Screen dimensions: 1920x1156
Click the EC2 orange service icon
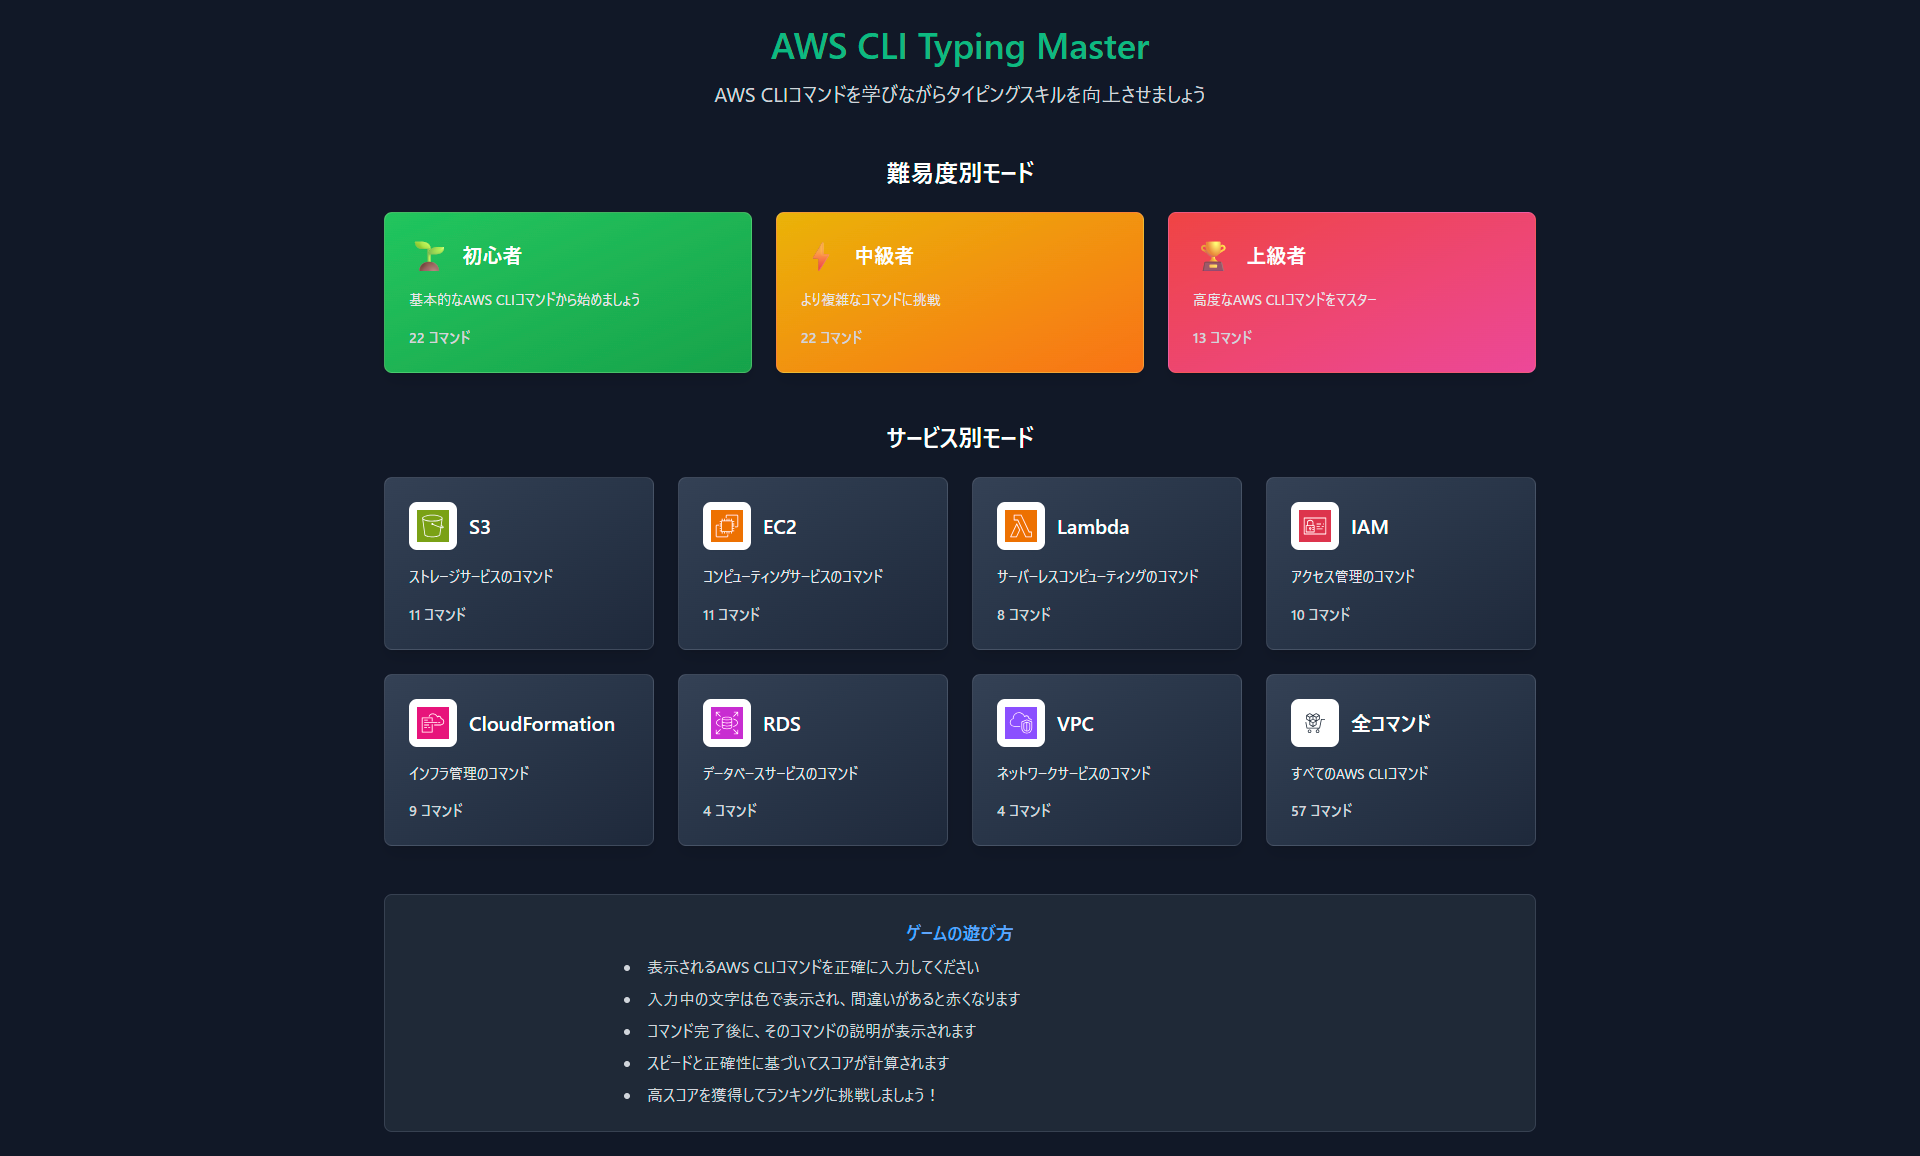coord(726,526)
